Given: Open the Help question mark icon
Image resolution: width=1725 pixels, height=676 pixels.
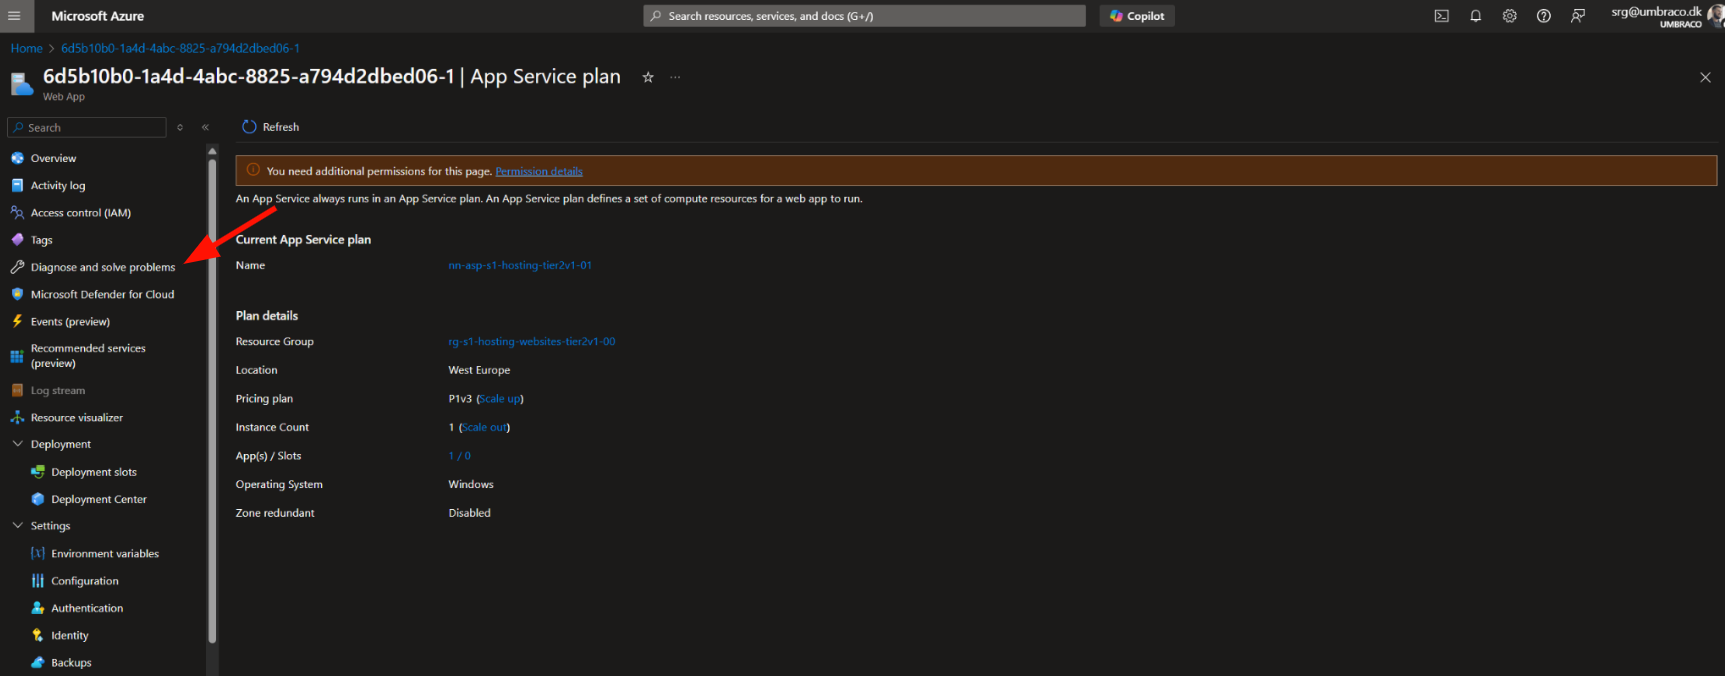Looking at the screenshot, I should (1543, 16).
